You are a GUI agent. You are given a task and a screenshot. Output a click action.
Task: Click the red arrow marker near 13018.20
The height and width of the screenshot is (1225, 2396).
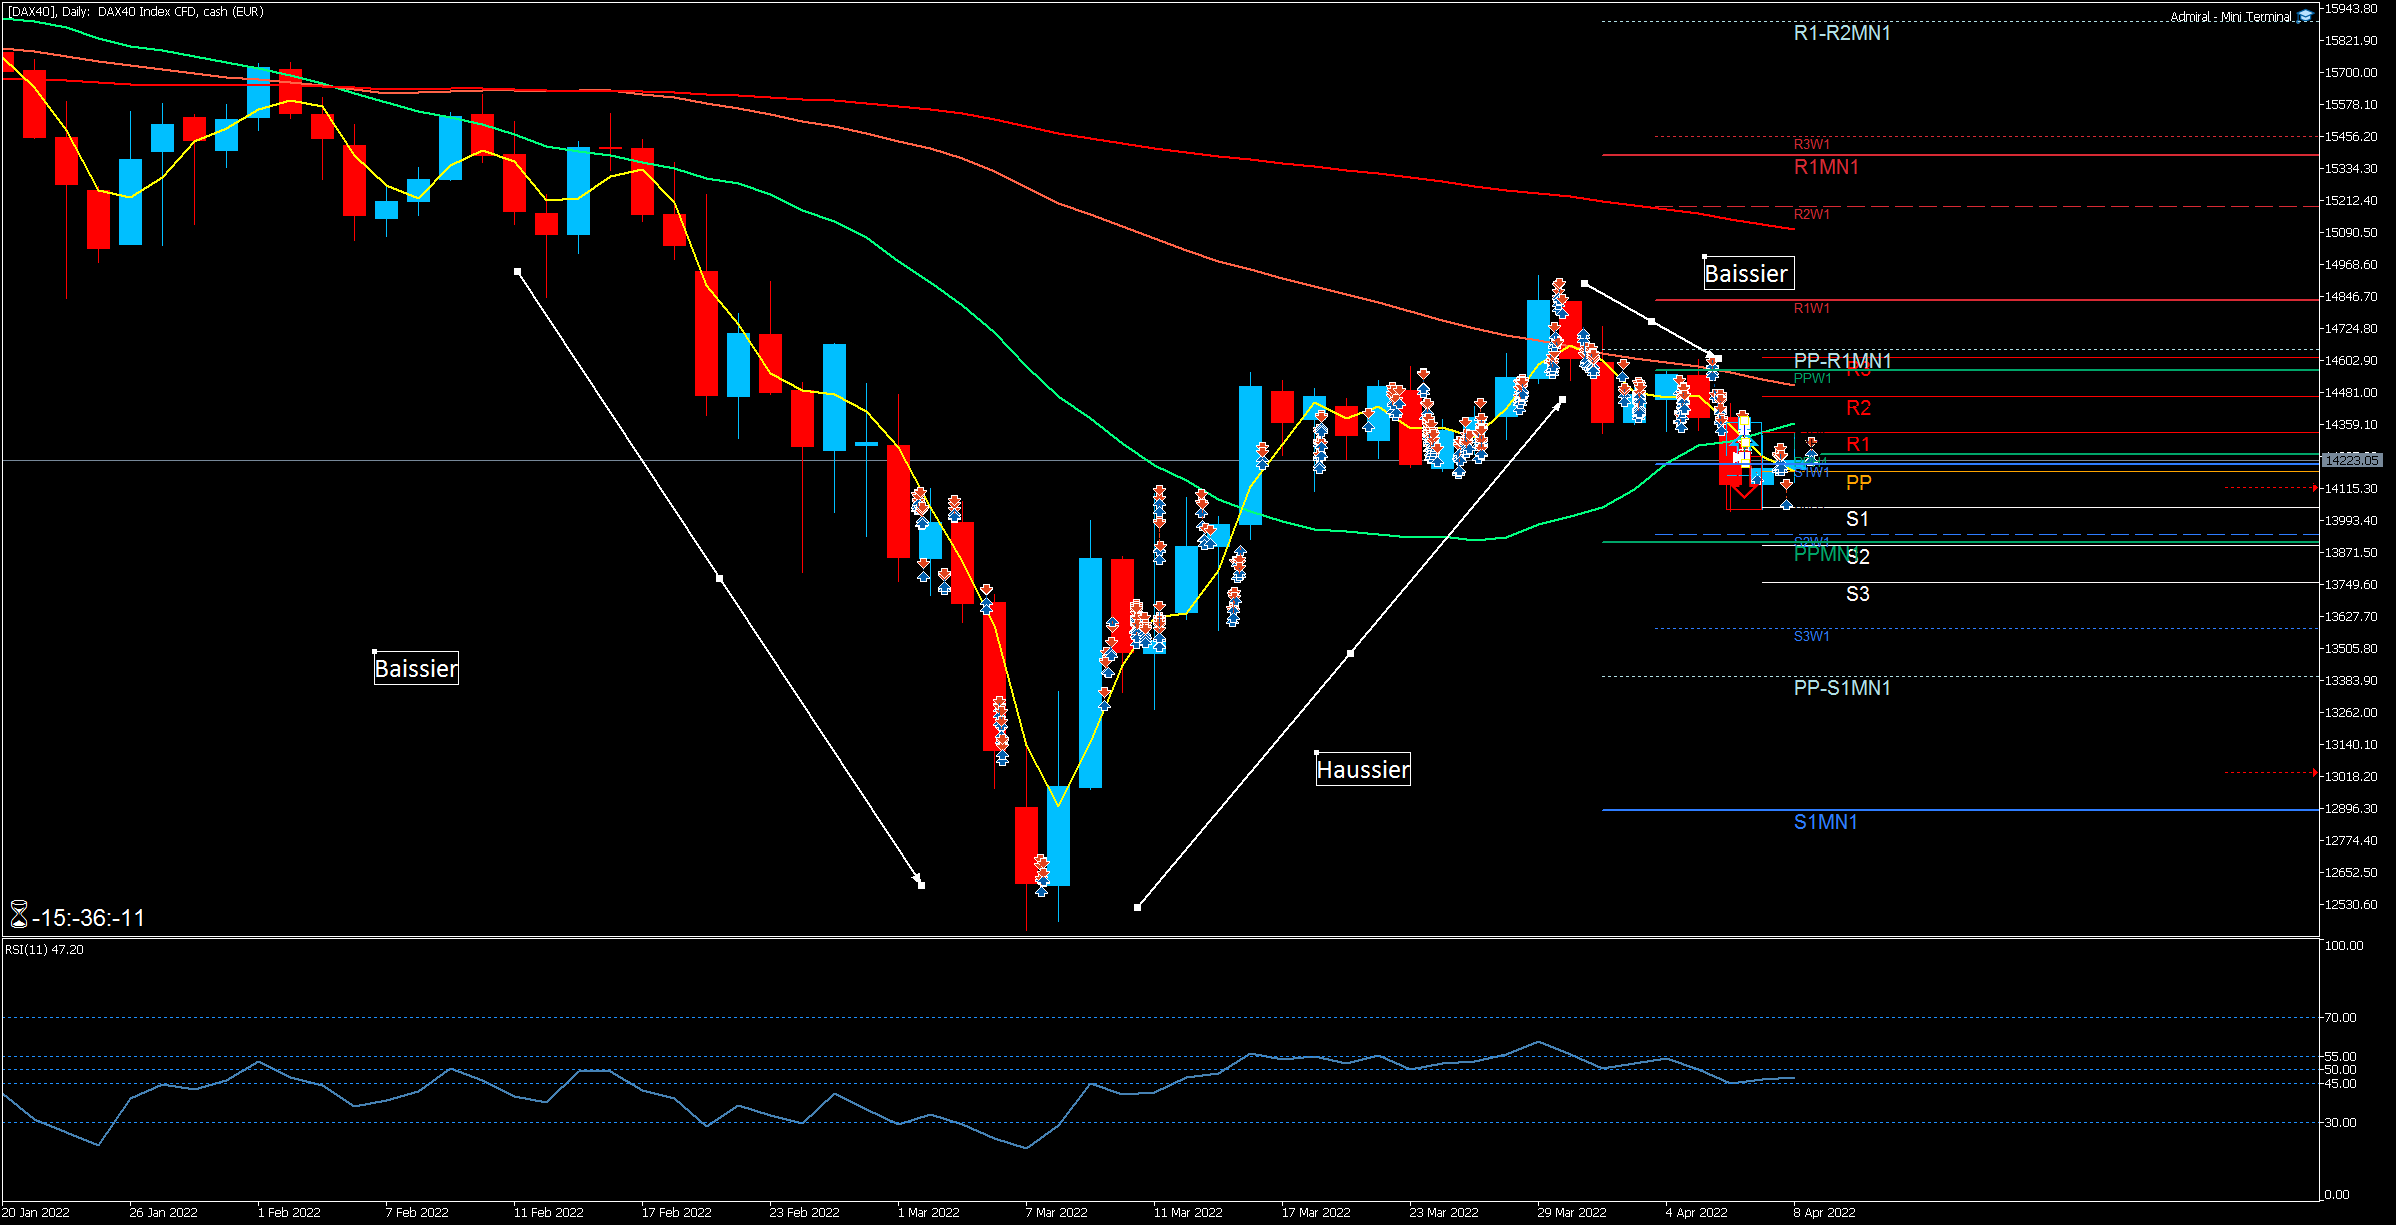pos(2314,772)
